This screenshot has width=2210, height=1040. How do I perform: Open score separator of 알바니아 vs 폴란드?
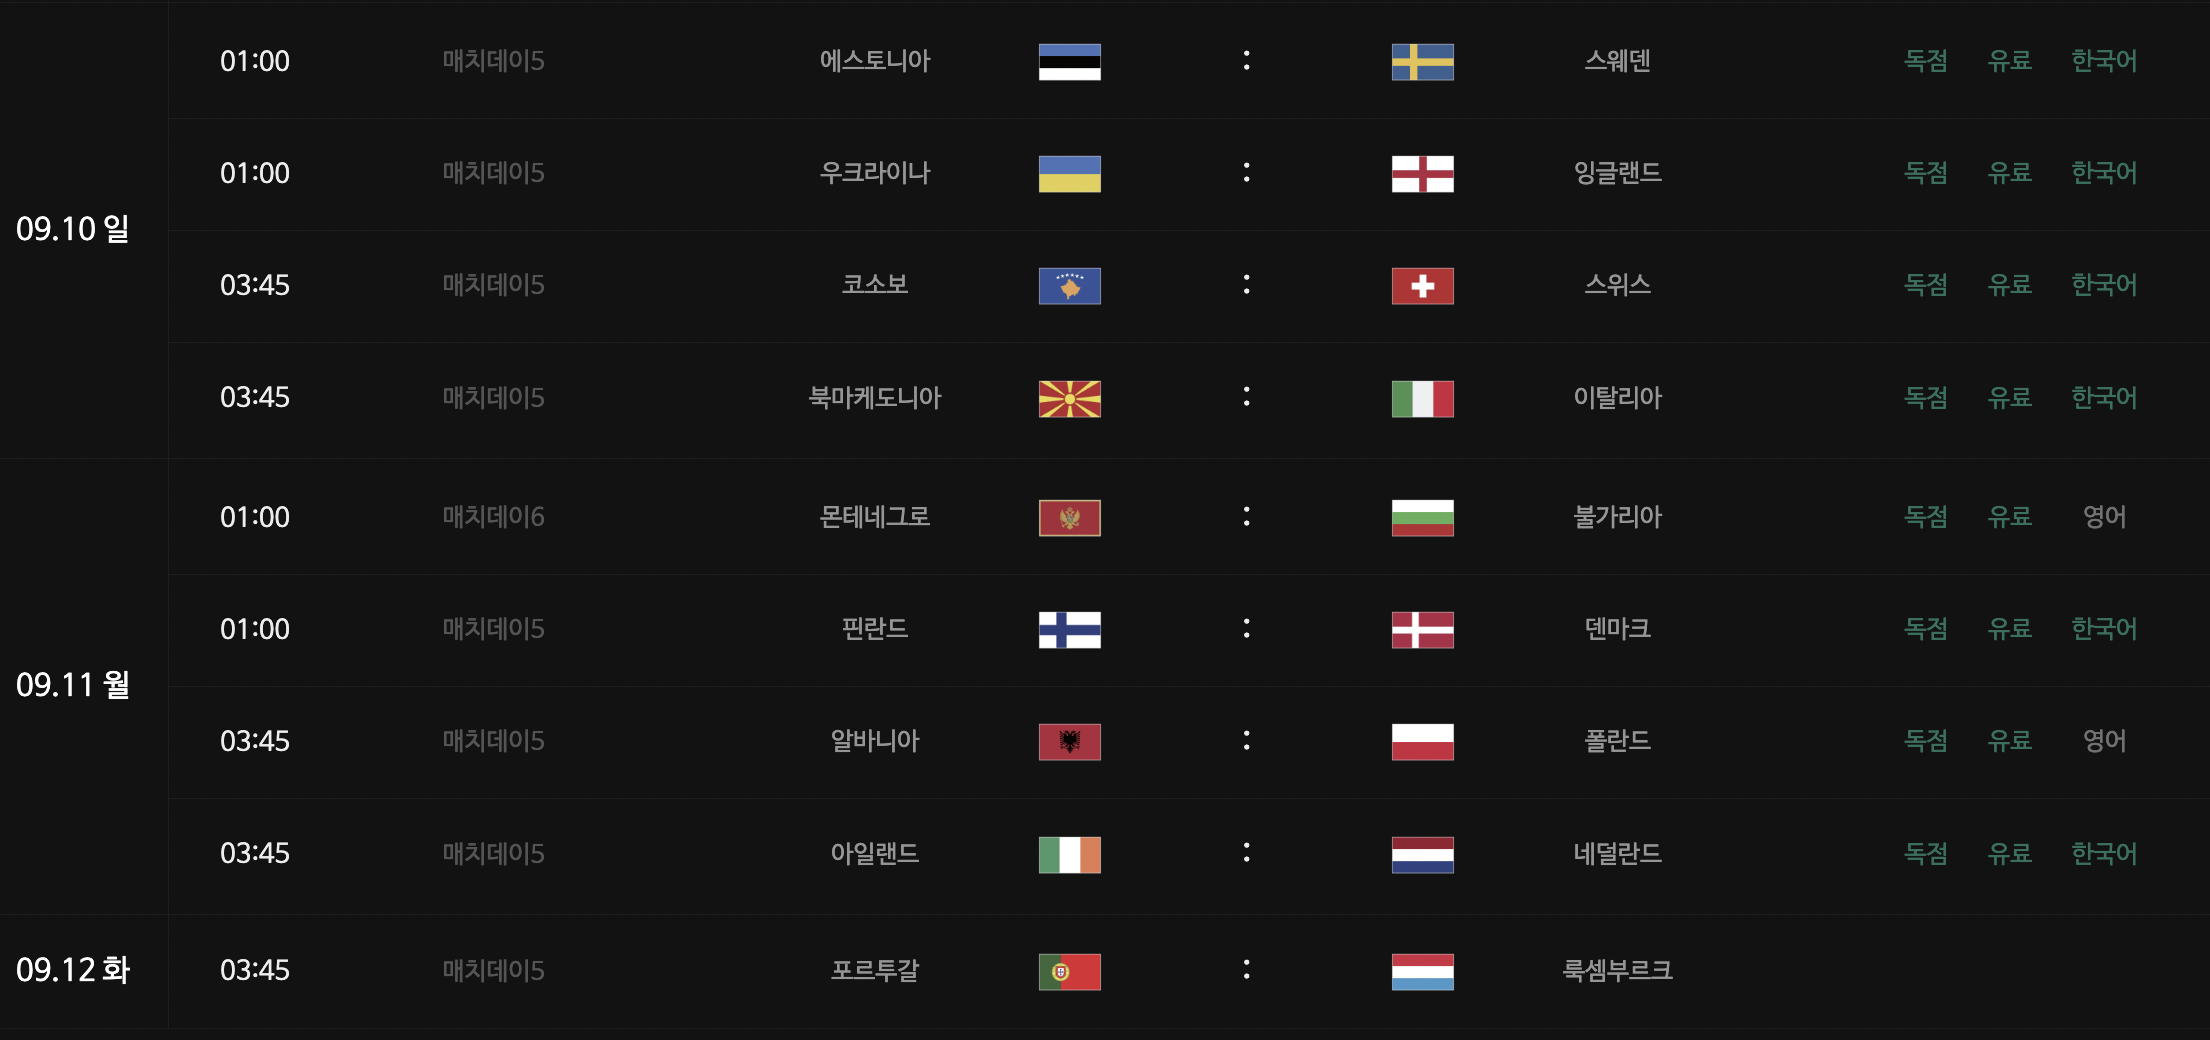pos(1246,741)
